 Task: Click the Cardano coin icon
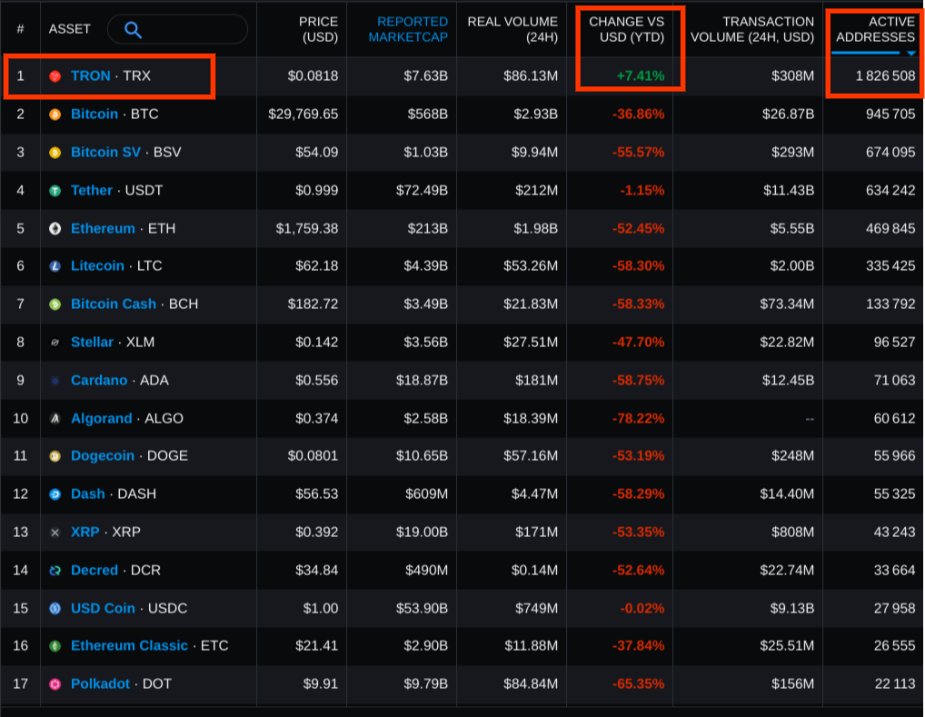55,381
